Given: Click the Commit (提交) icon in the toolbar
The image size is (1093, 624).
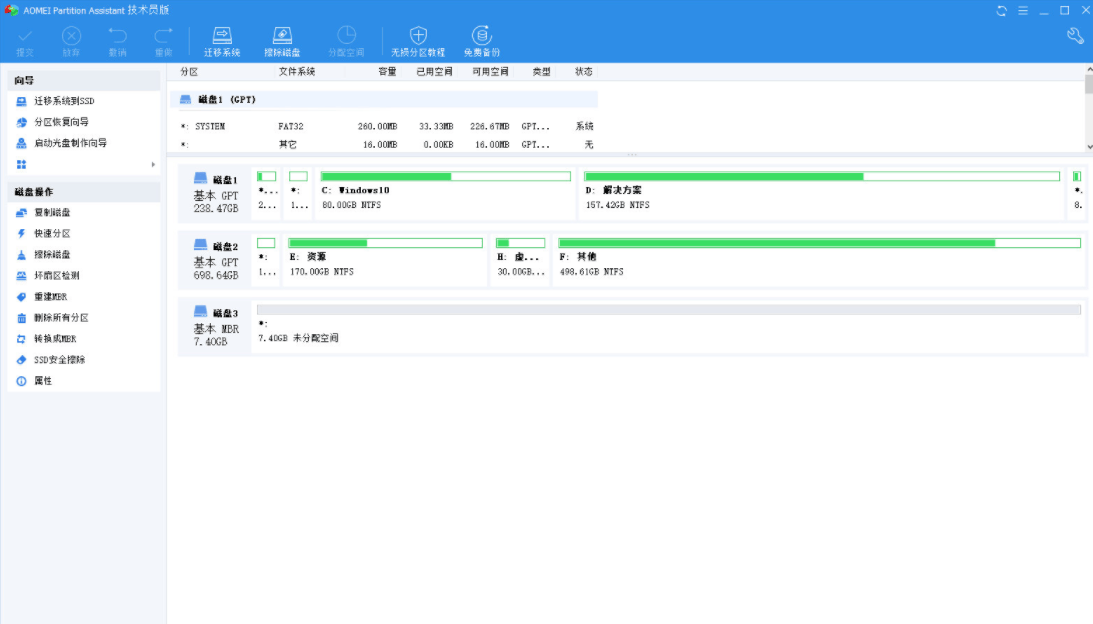Looking at the screenshot, I should [26, 37].
